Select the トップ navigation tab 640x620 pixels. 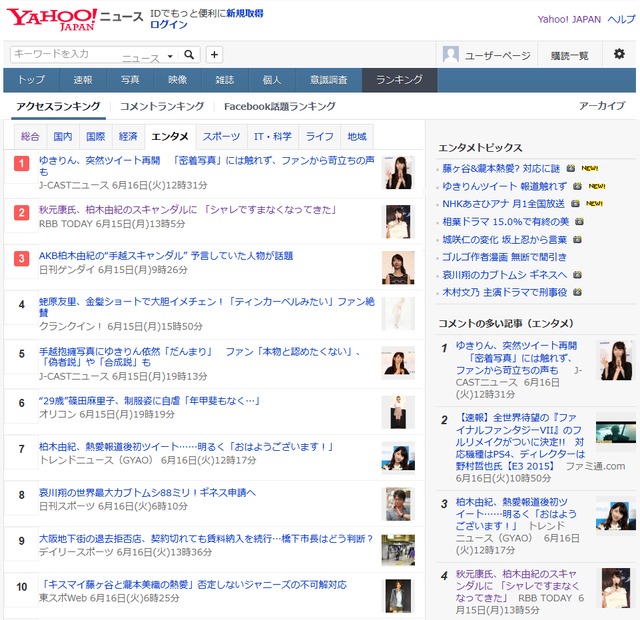[31, 80]
